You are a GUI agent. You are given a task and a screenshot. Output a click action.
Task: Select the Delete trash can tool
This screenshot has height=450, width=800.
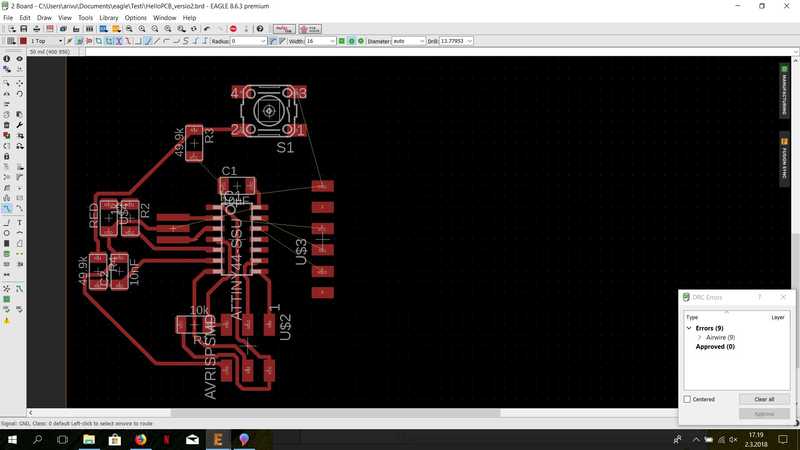[x=7, y=125]
